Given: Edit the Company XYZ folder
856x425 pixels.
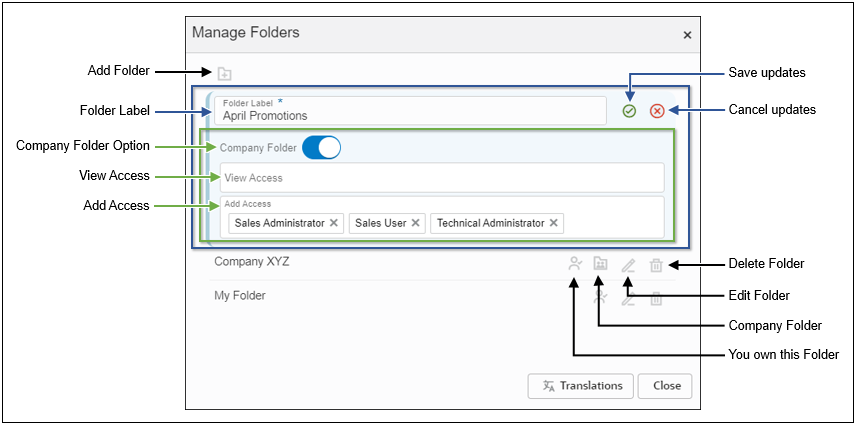Looking at the screenshot, I should tap(628, 265).
